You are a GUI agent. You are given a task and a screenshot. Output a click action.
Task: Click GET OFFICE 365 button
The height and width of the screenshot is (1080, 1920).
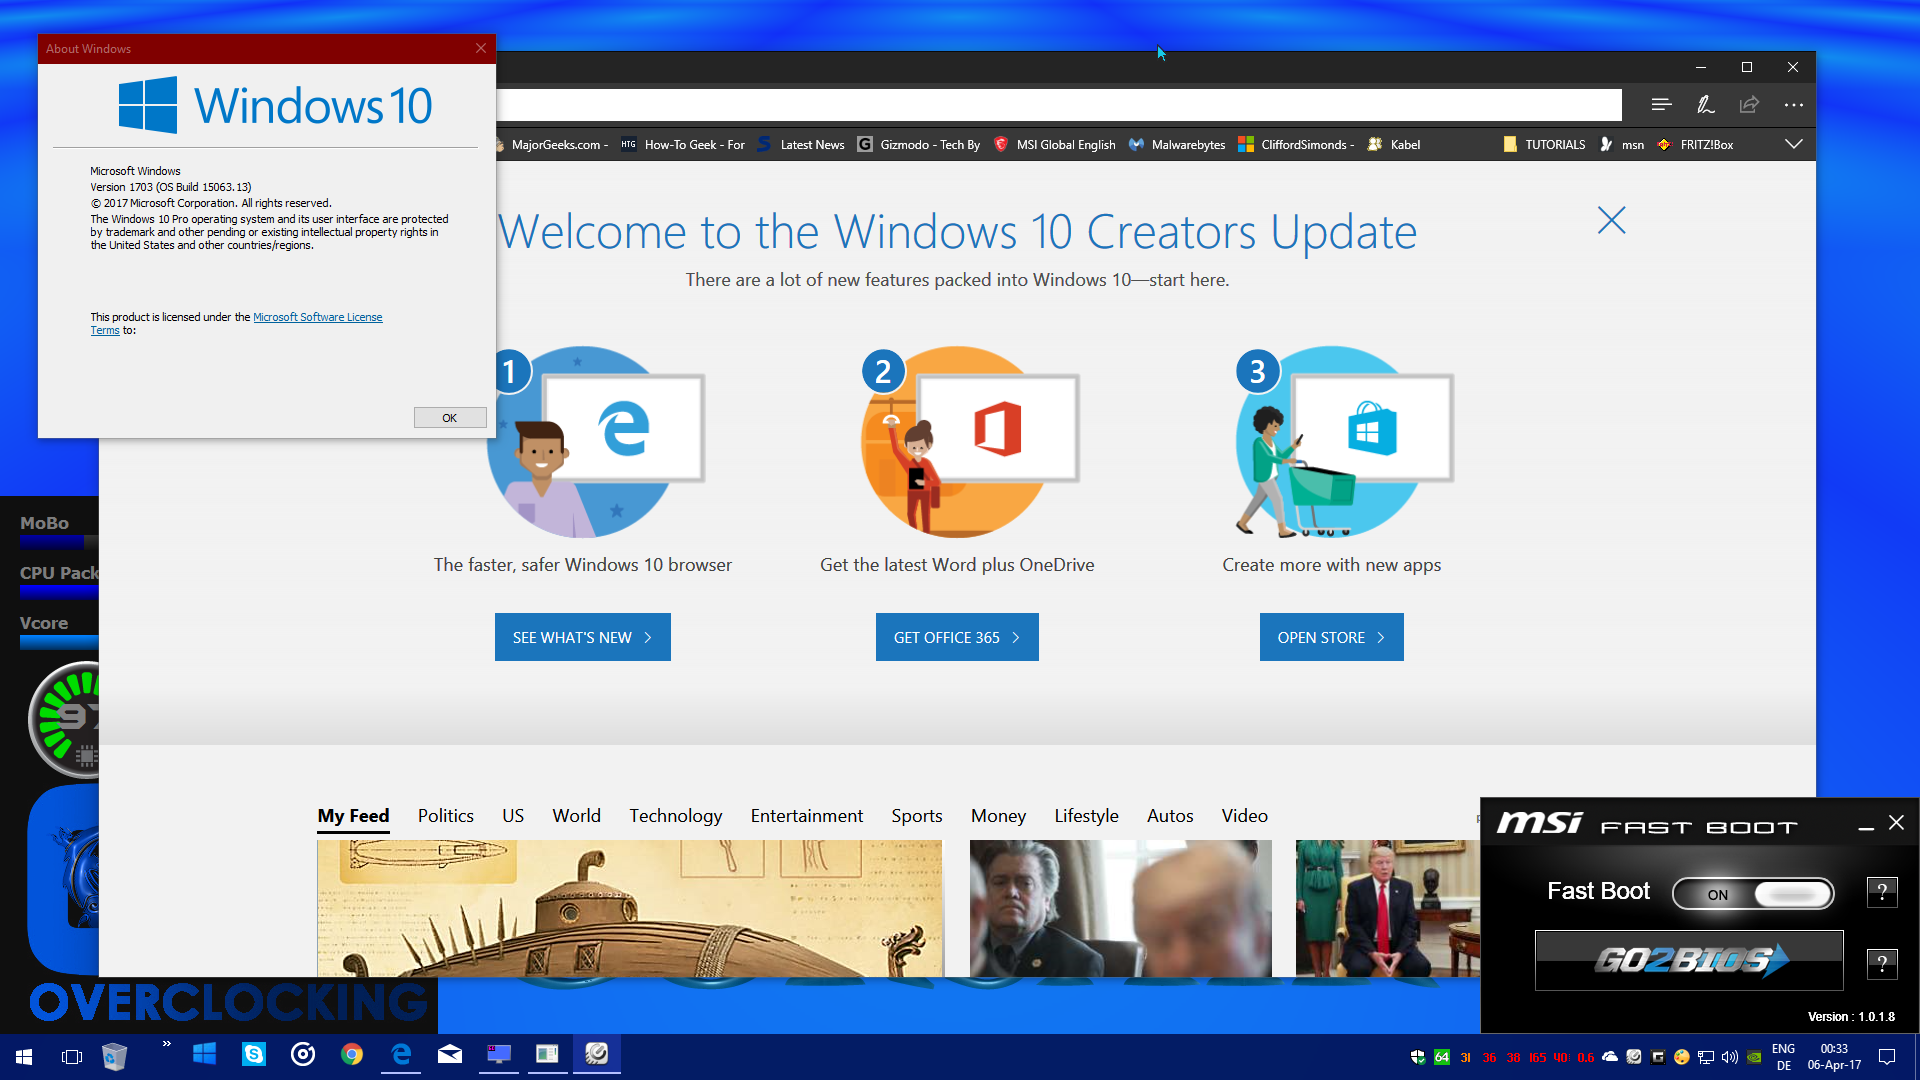tap(957, 637)
